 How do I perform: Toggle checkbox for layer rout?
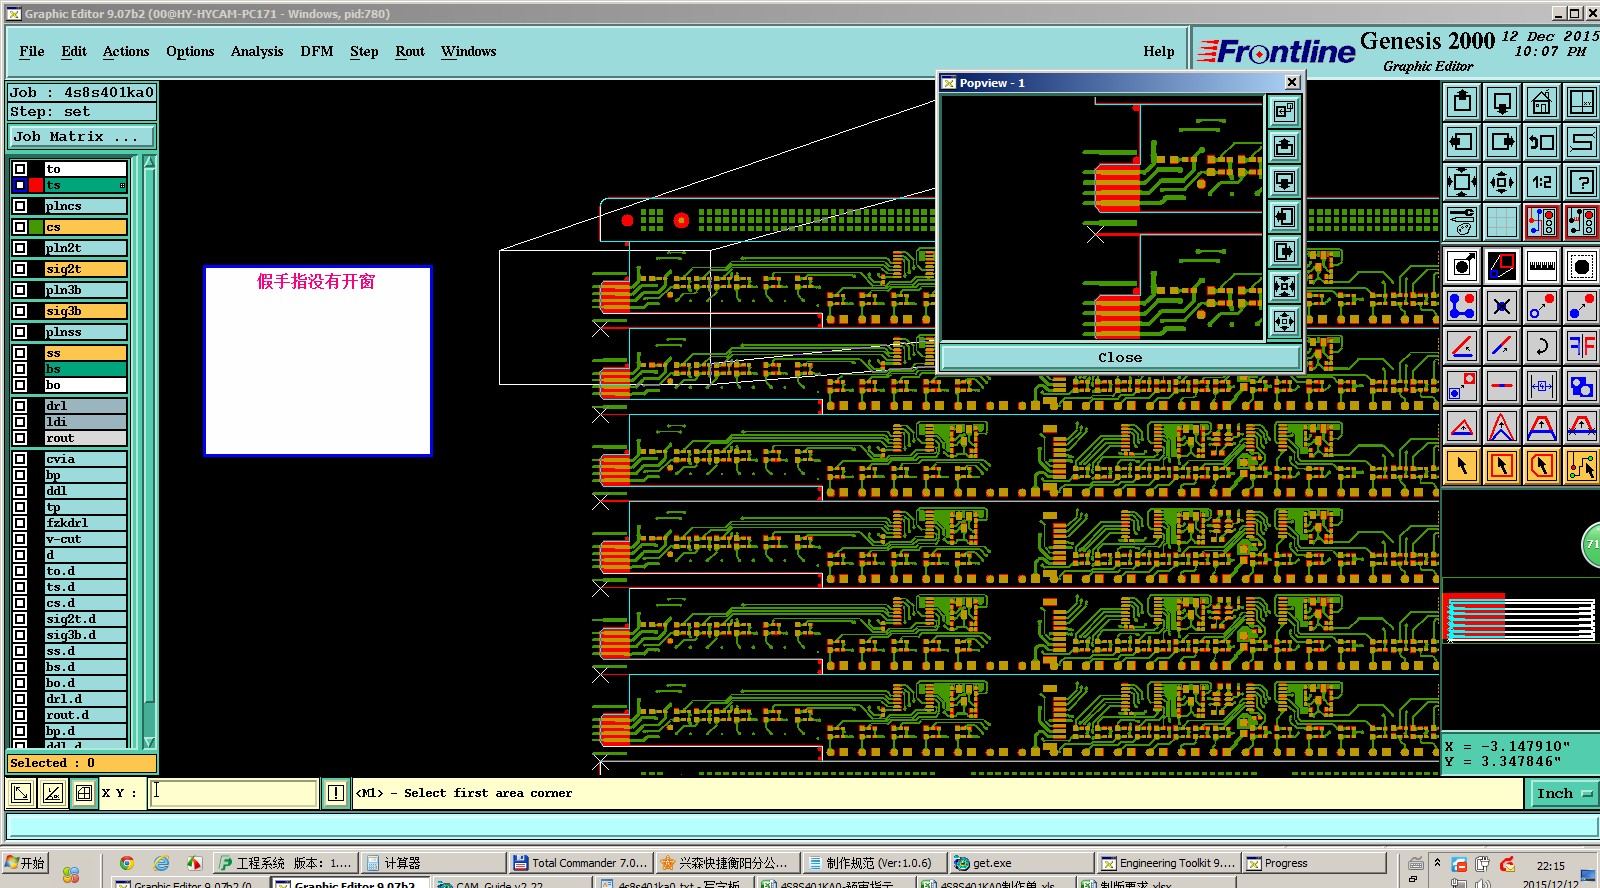pyautogui.click(x=20, y=438)
